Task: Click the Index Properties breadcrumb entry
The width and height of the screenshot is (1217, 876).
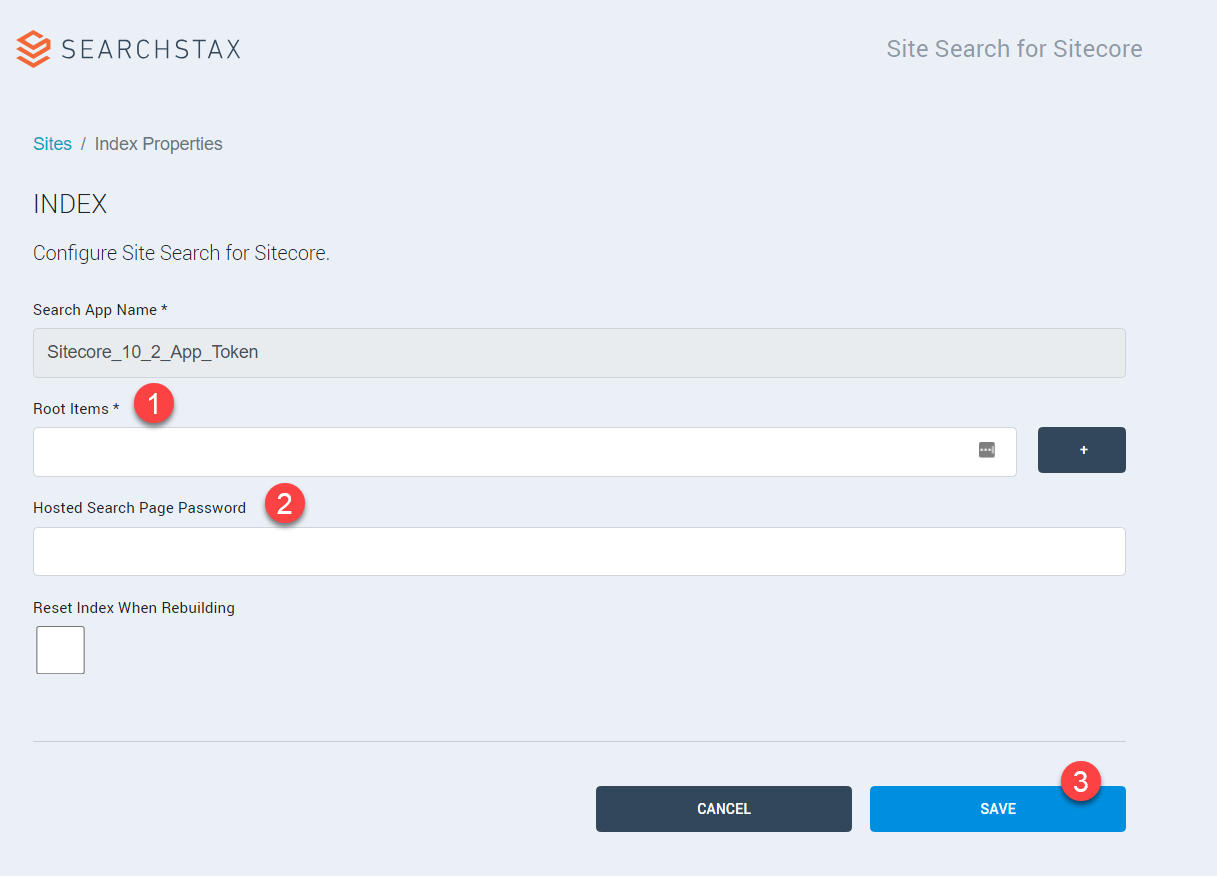Action: (x=158, y=143)
